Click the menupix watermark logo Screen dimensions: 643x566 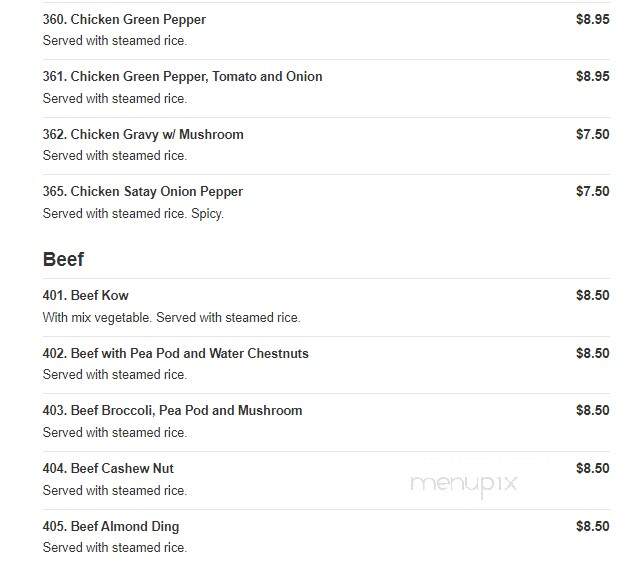[x=464, y=484]
